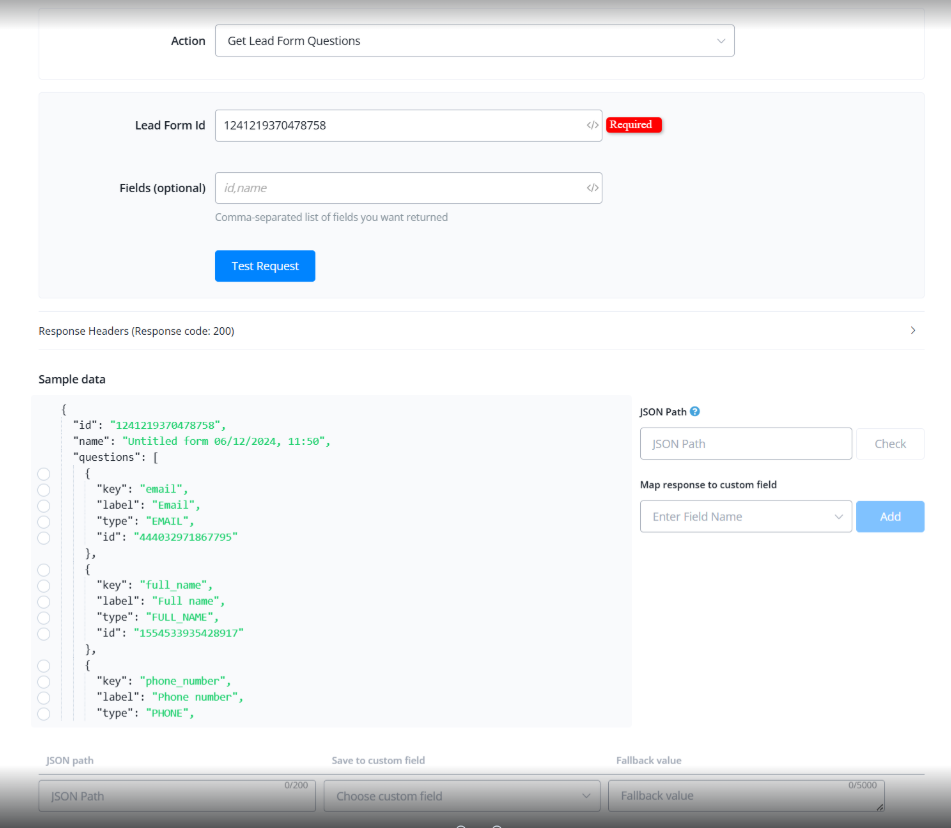Choose the radio beside "type": "FULL_NAME"
Image resolution: width=951 pixels, height=828 pixels.
43,618
